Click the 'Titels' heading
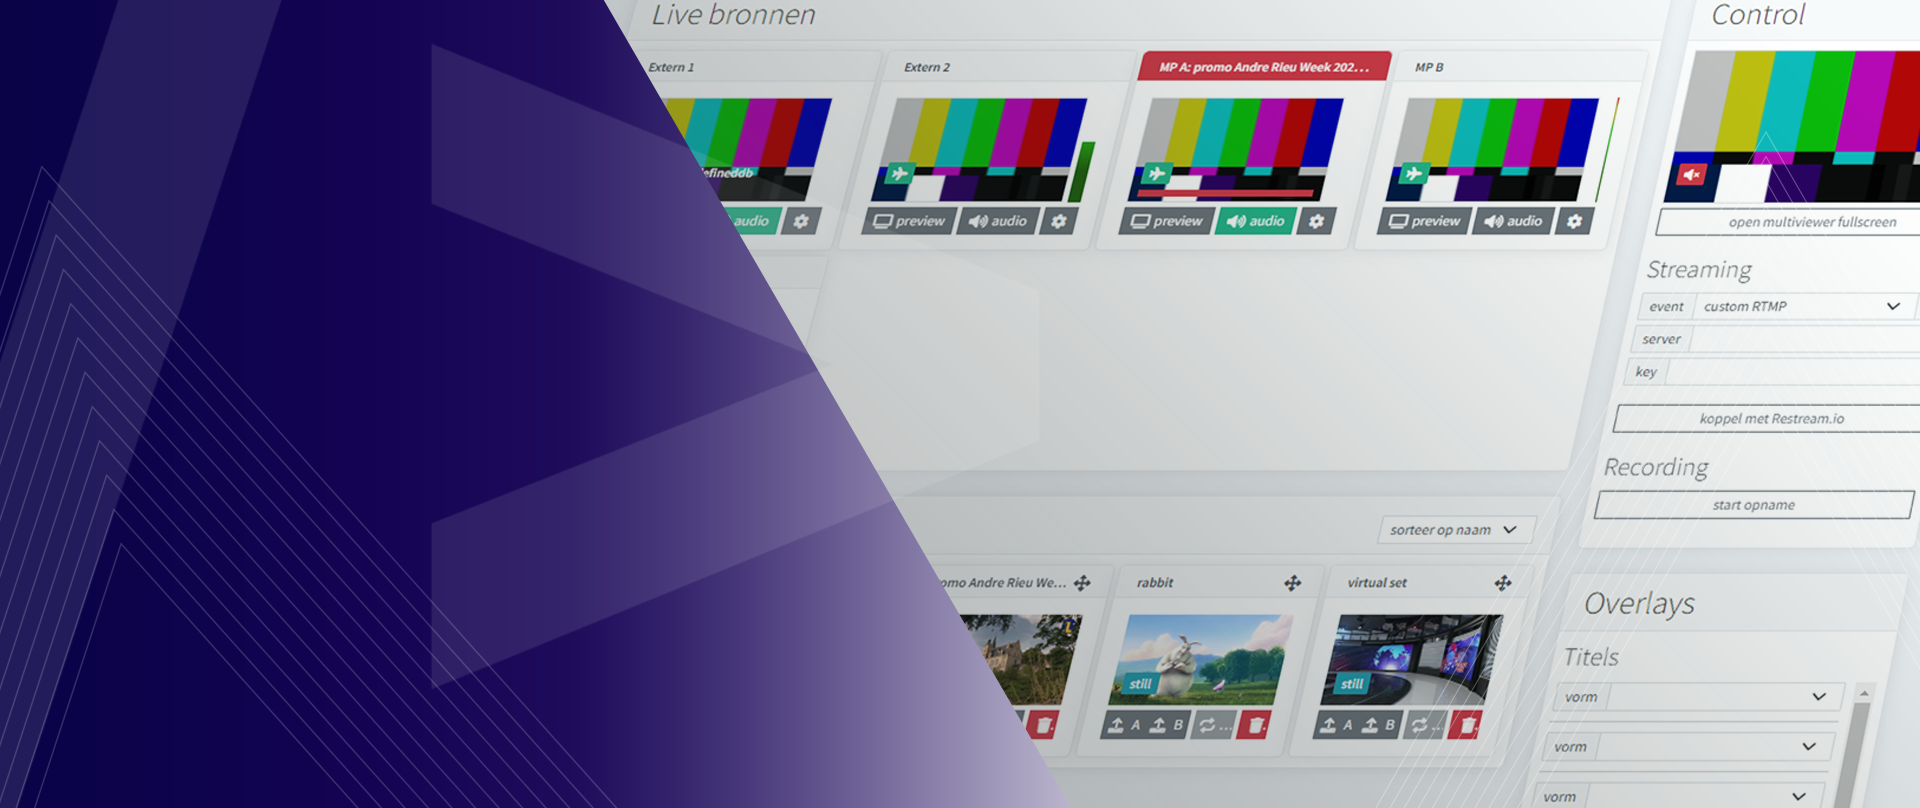The image size is (1920, 808). click(1591, 657)
